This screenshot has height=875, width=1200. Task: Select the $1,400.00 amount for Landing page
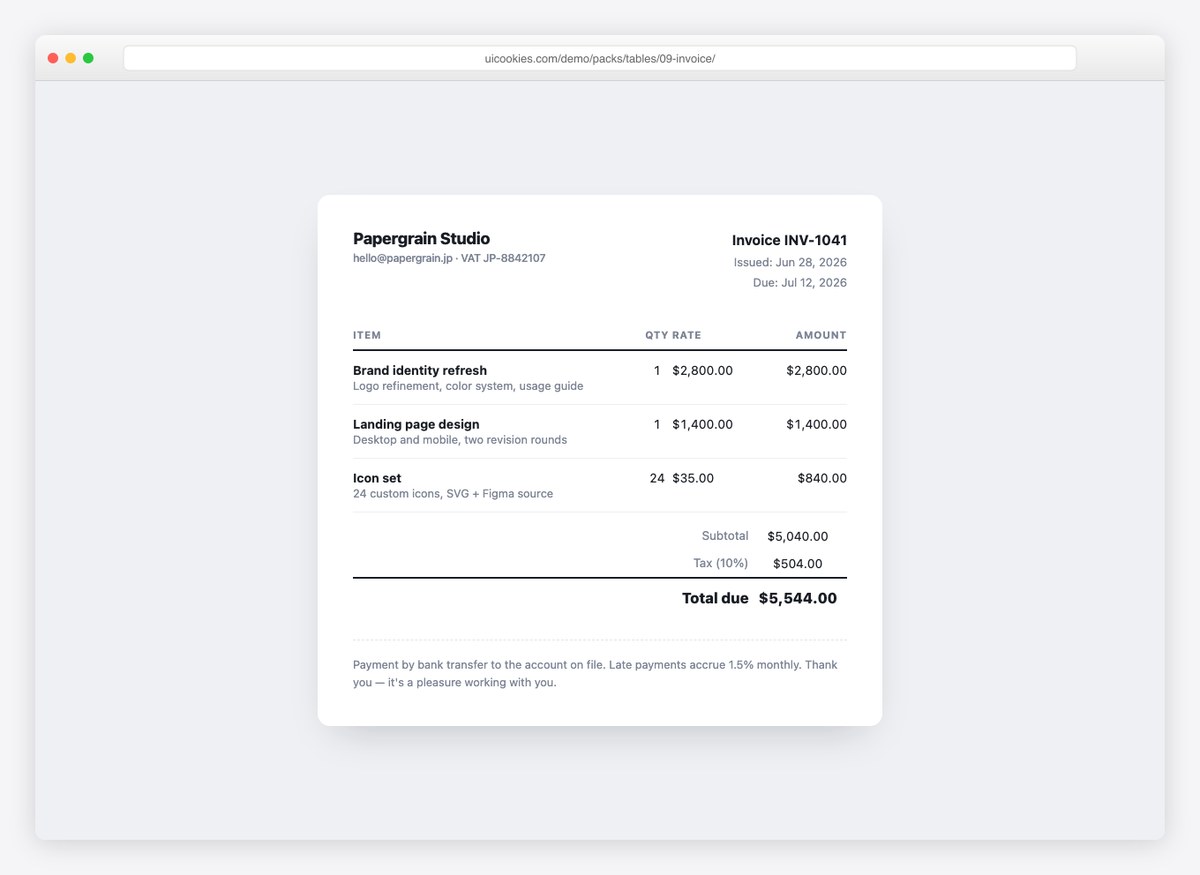point(816,424)
